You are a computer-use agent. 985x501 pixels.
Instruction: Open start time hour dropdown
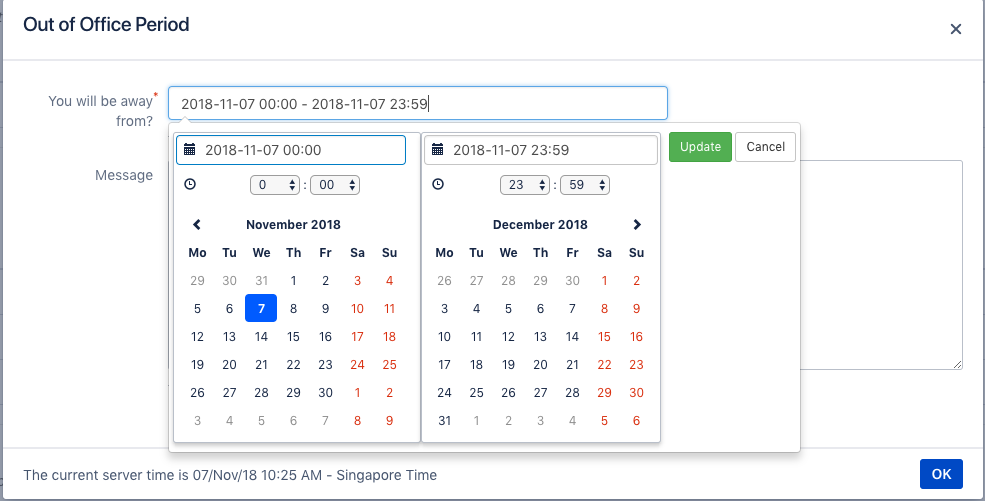point(275,185)
